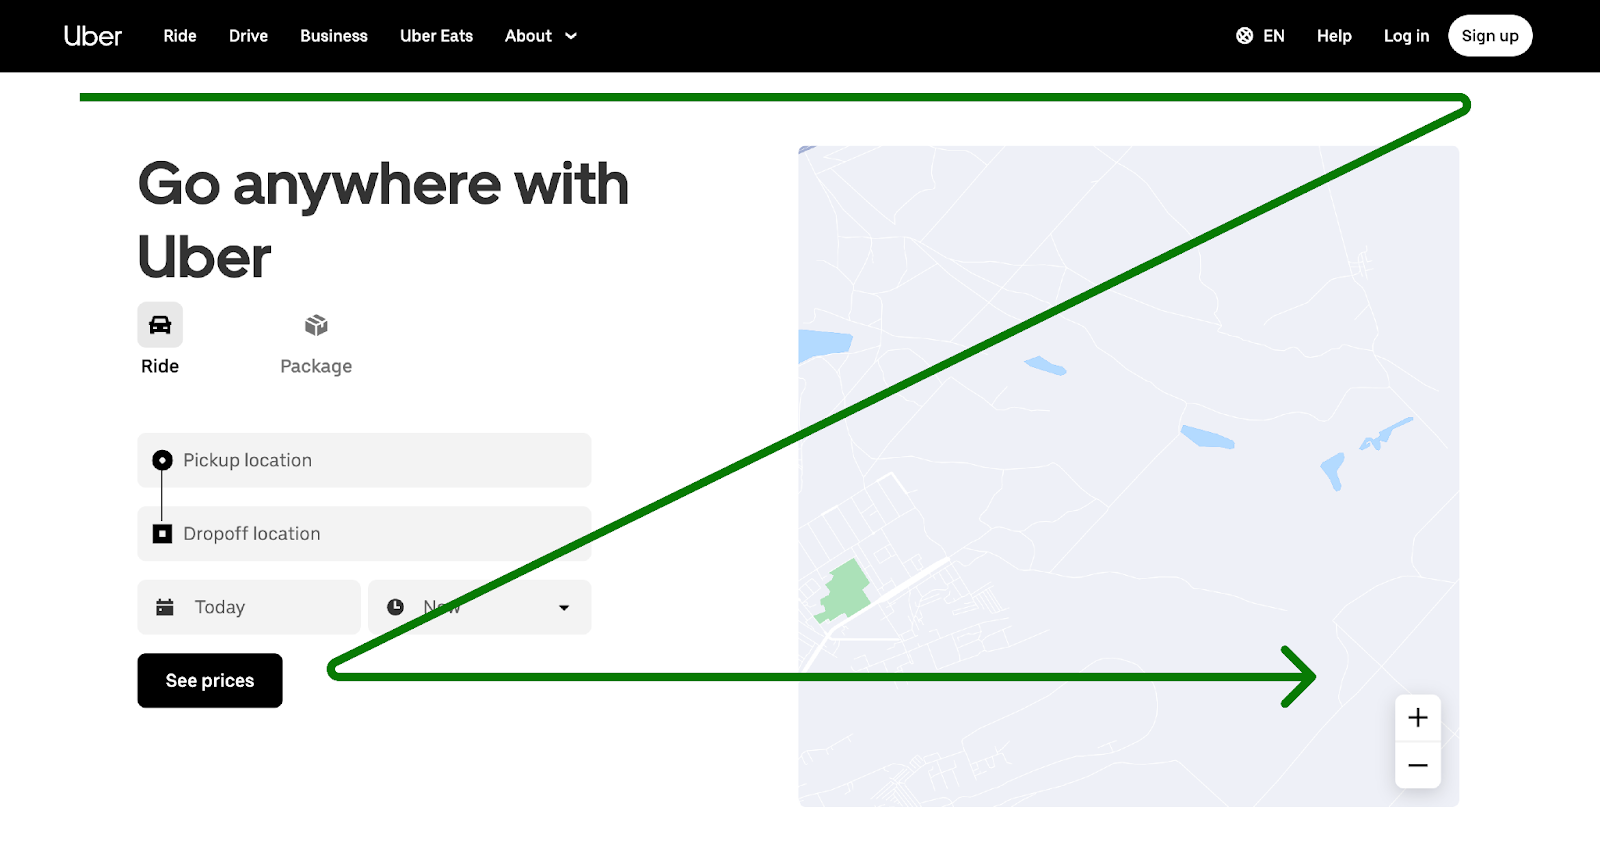Screen dimensions: 1600x868
Task: Click the Sign up button
Action: 1490,36
